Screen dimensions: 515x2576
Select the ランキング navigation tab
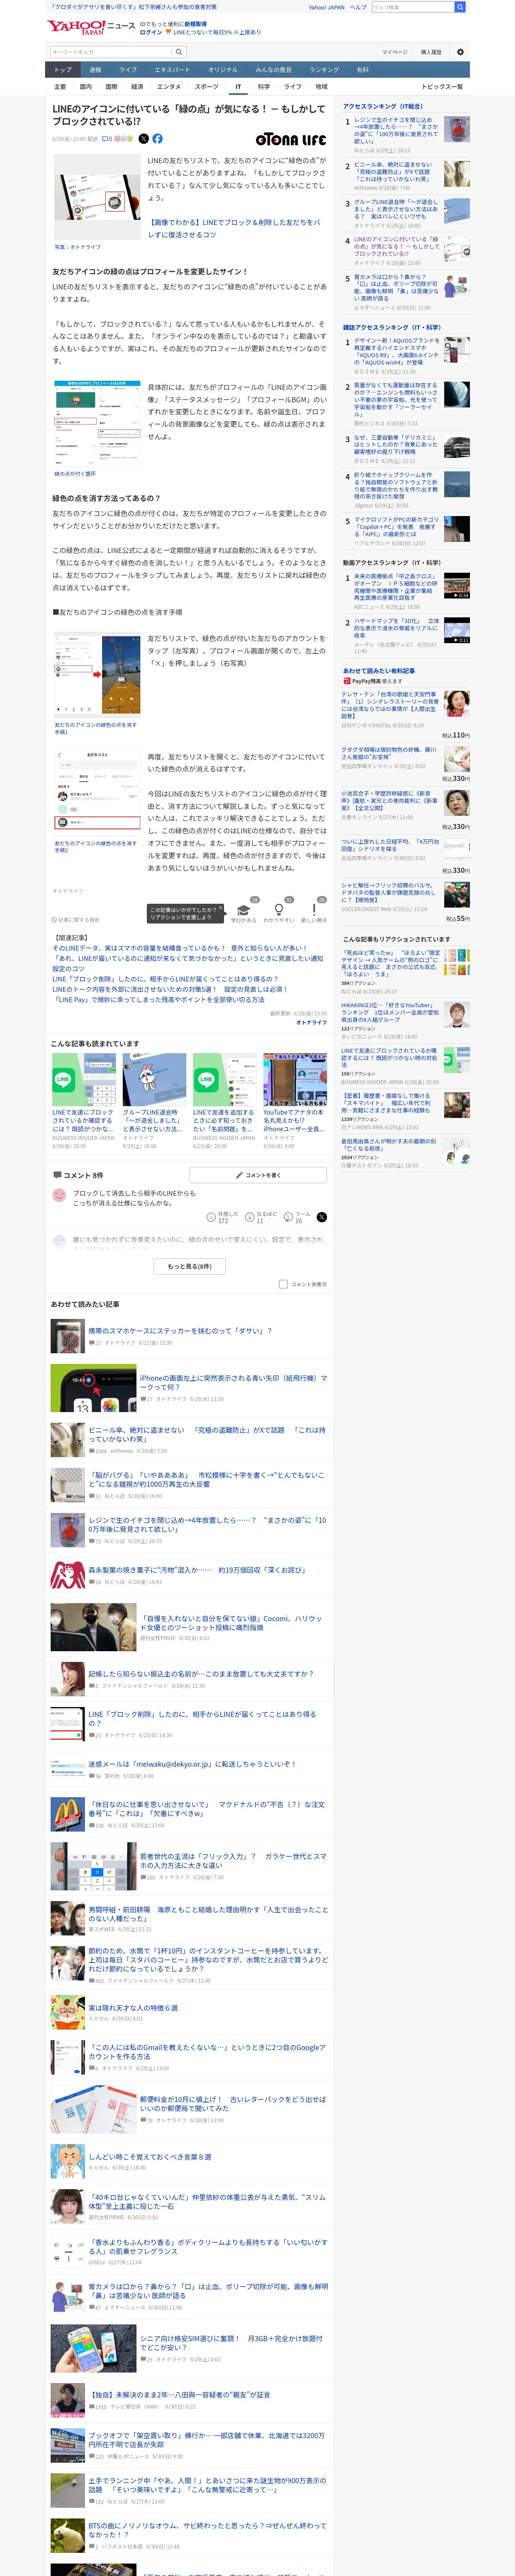[323, 70]
